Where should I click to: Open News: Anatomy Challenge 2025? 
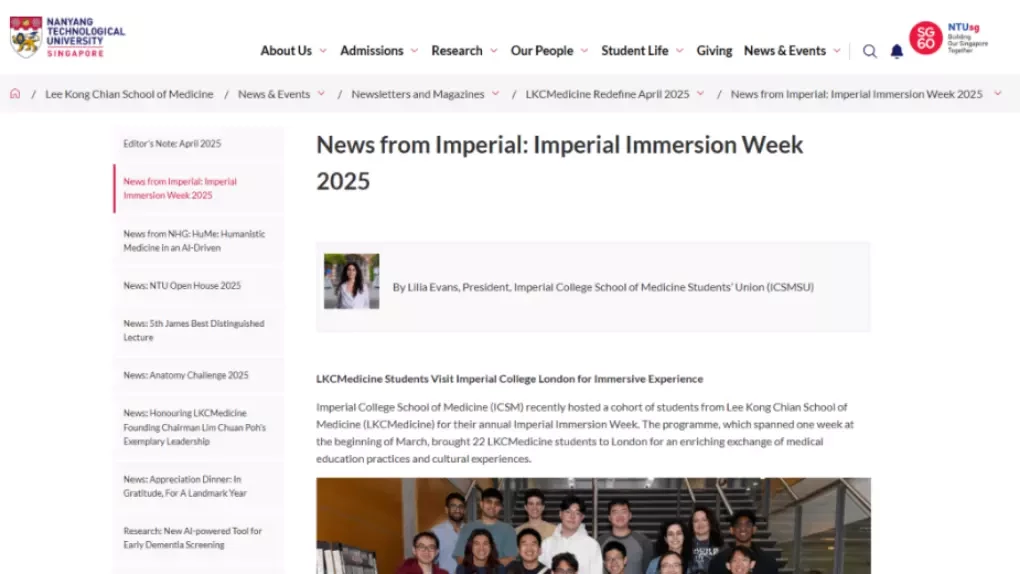pos(198,376)
